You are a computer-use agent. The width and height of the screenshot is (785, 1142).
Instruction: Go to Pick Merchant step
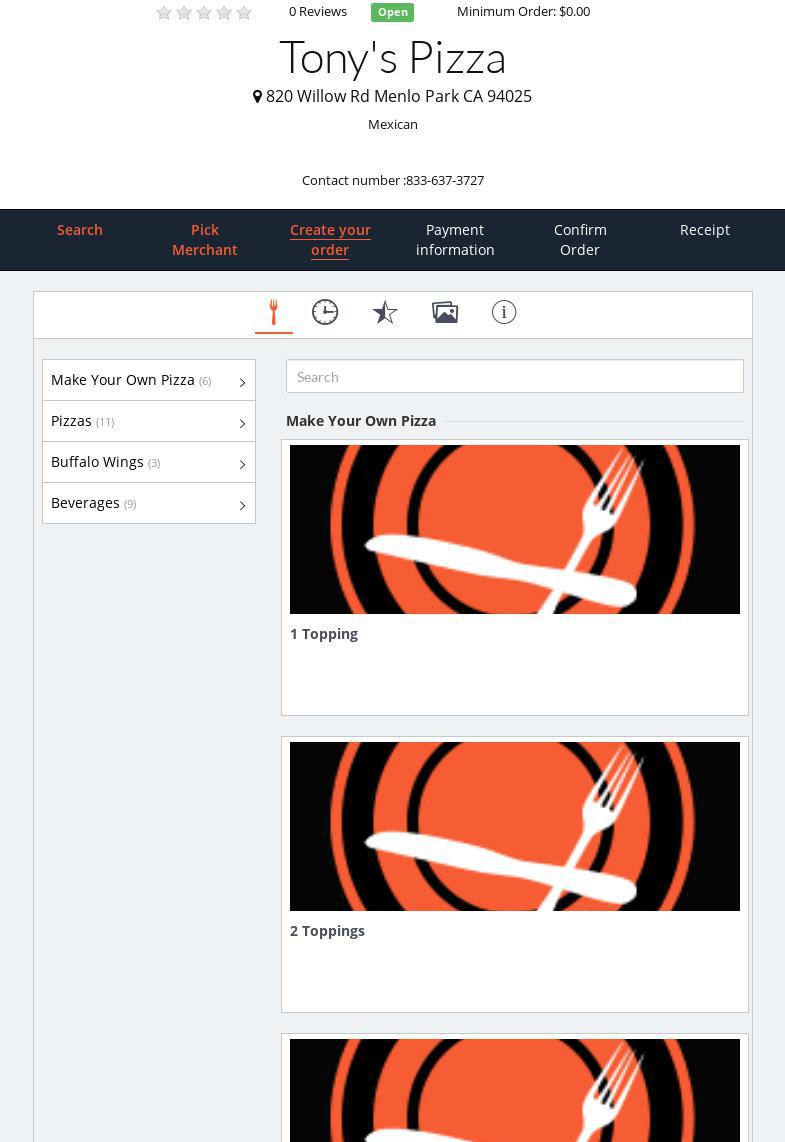(x=205, y=240)
